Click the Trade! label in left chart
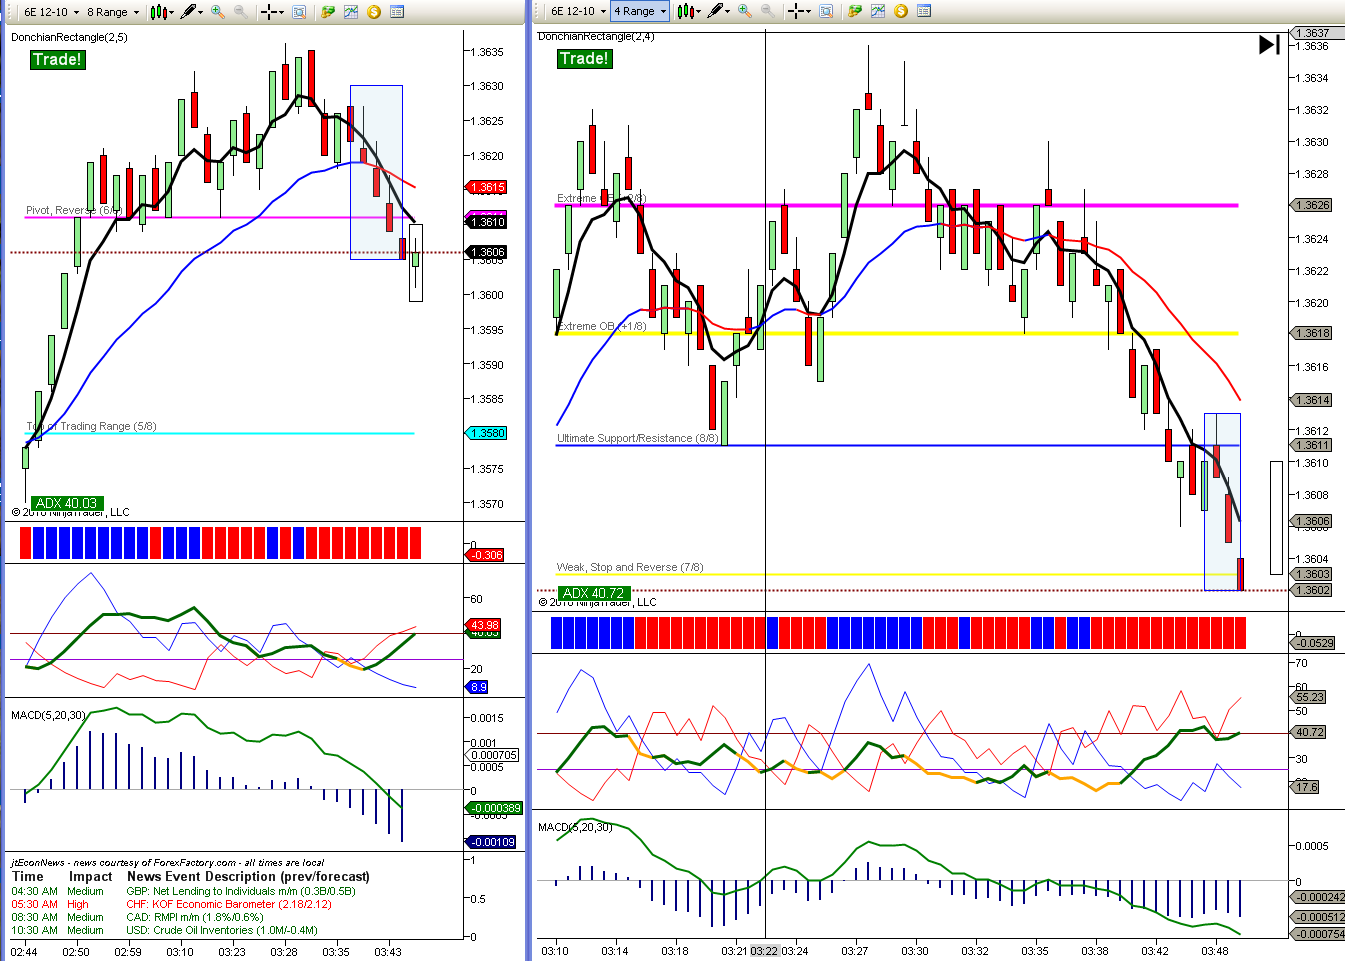This screenshot has height=961, width=1345. (x=57, y=59)
